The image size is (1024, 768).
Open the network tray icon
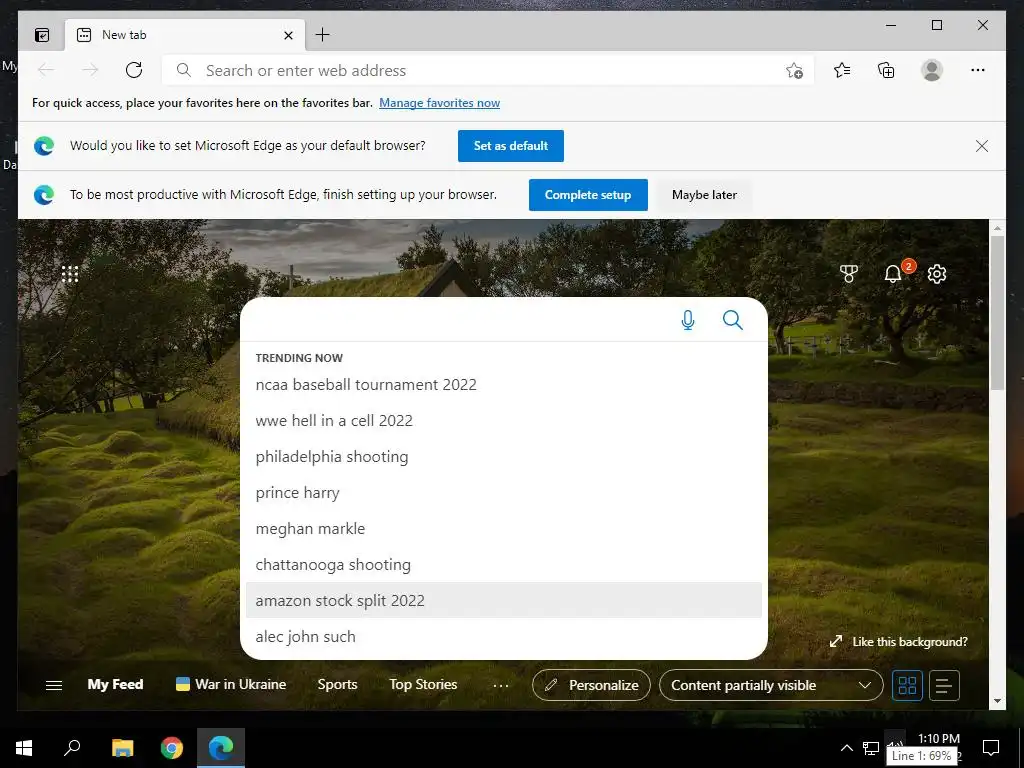tap(871, 748)
